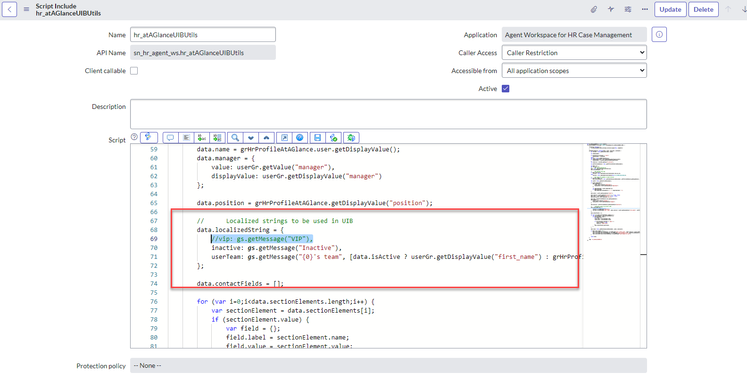747x380 pixels.
Task: Toggle comment on selected code
Action: [x=170, y=137]
